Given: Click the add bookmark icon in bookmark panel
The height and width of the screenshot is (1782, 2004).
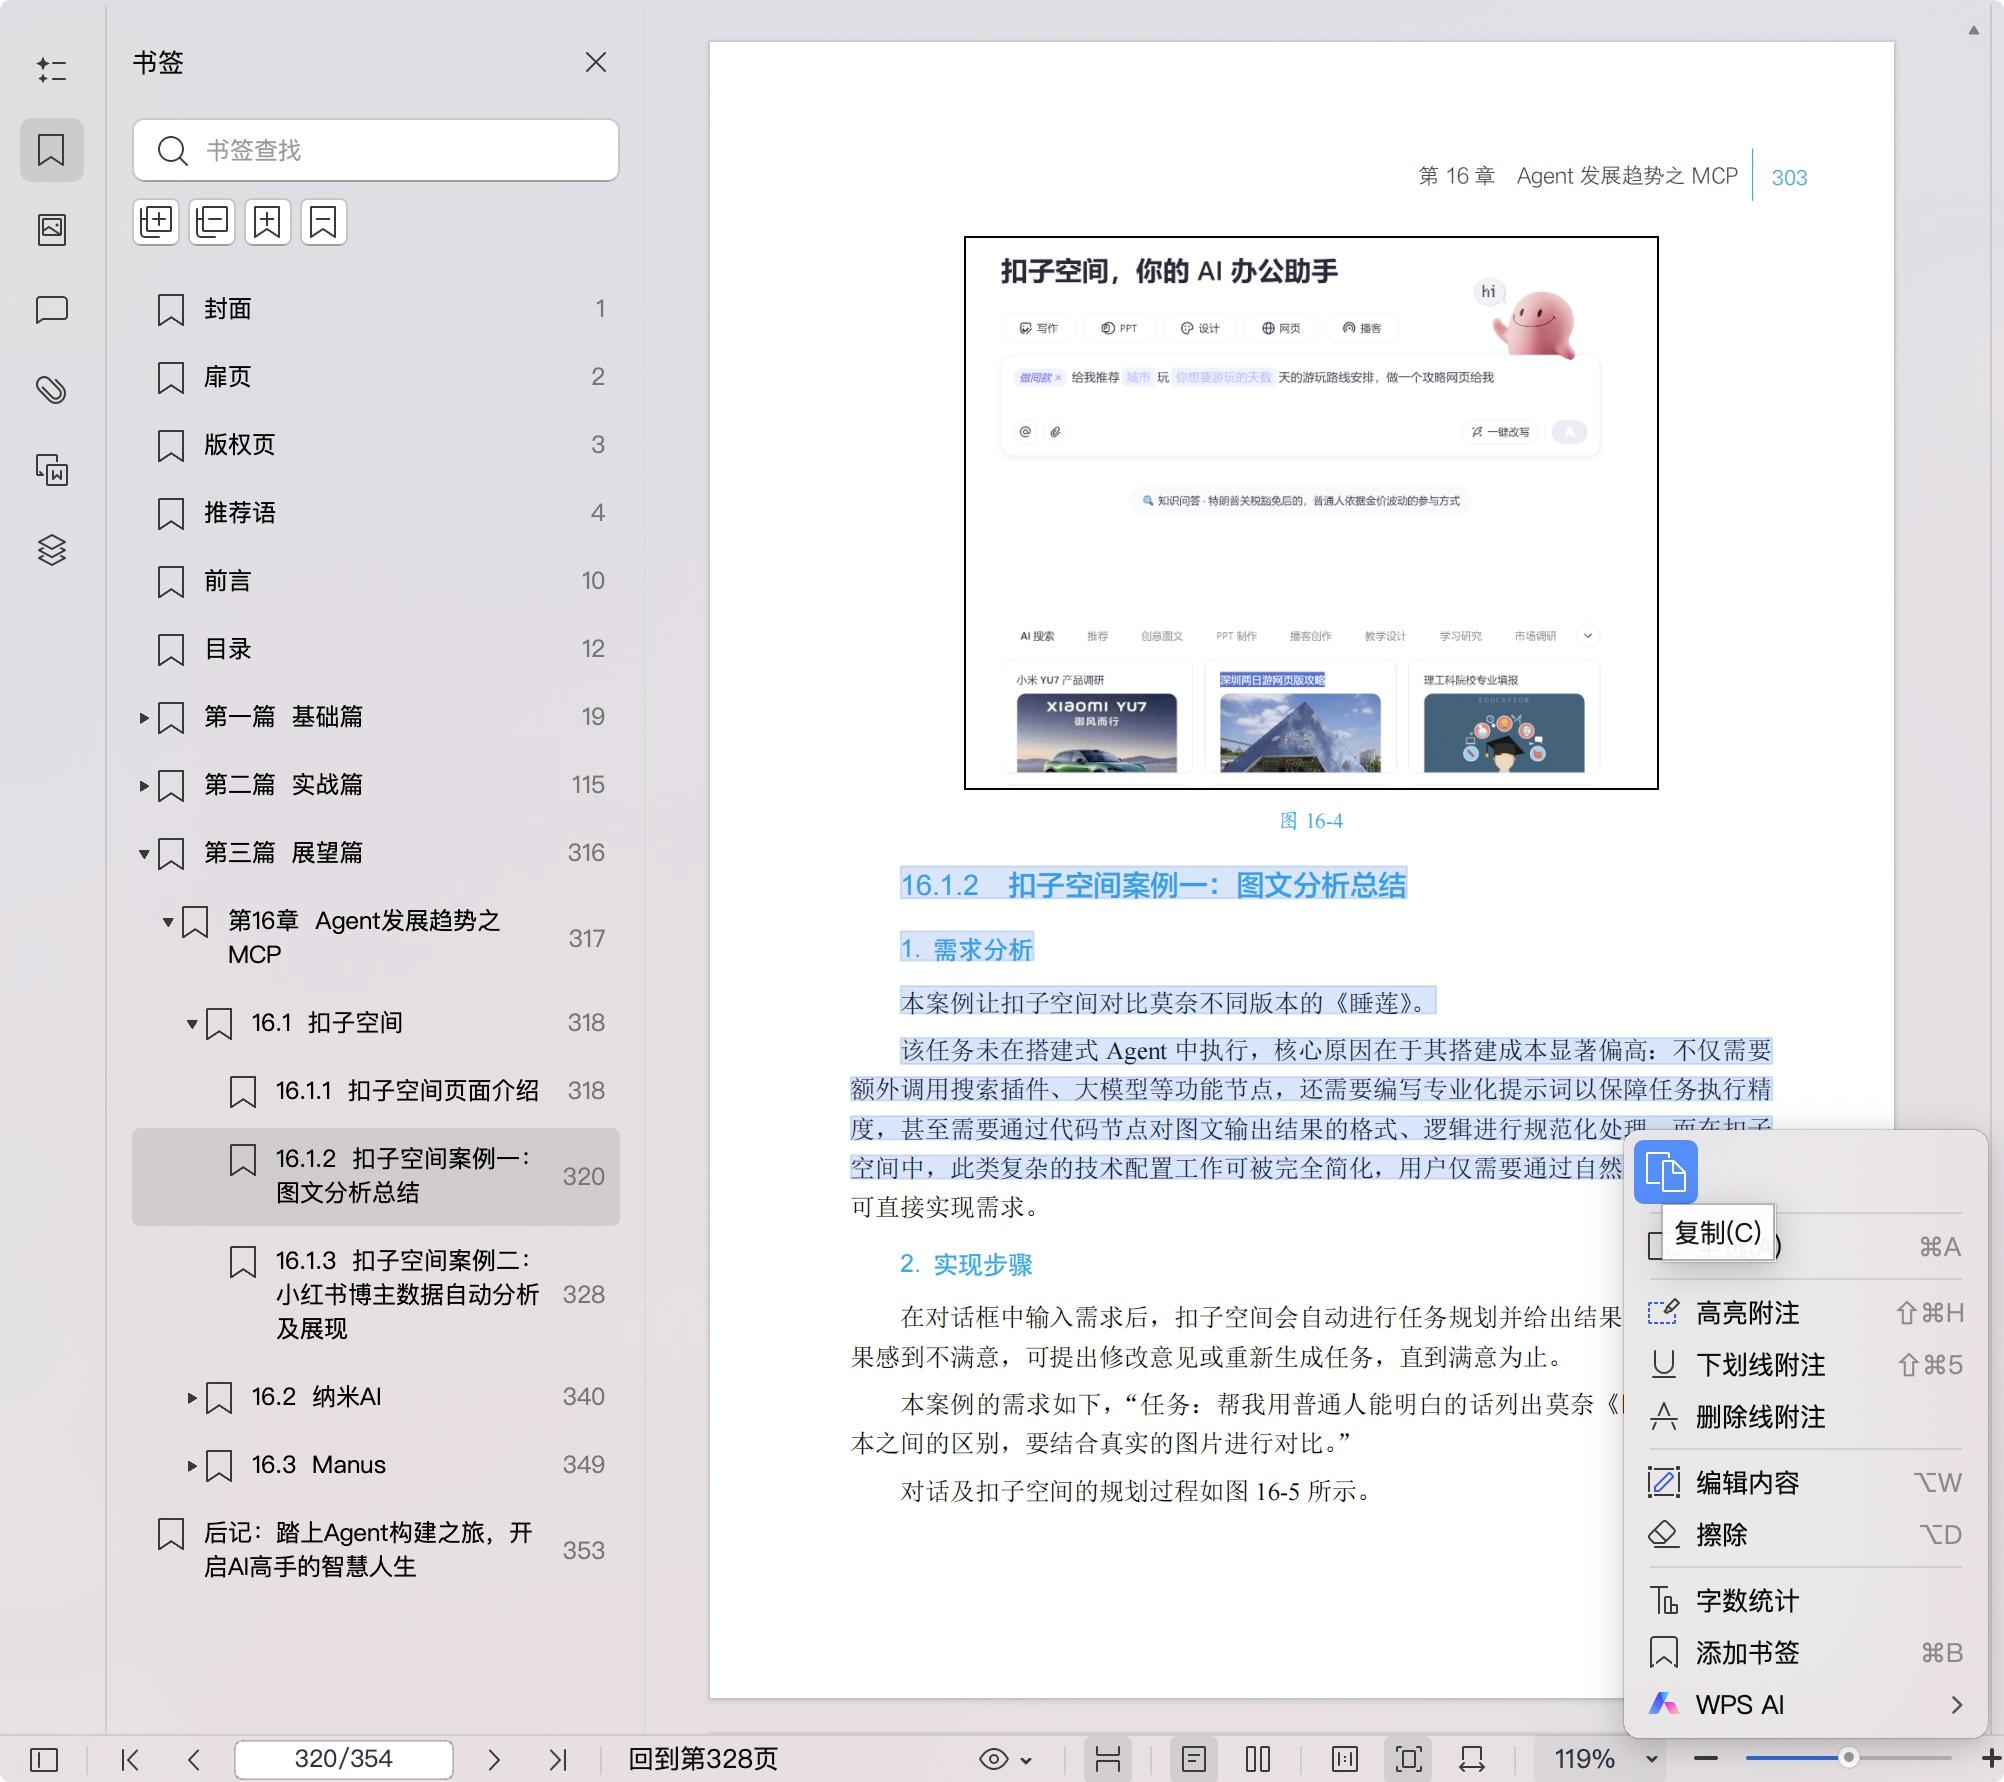Looking at the screenshot, I should [266, 221].
